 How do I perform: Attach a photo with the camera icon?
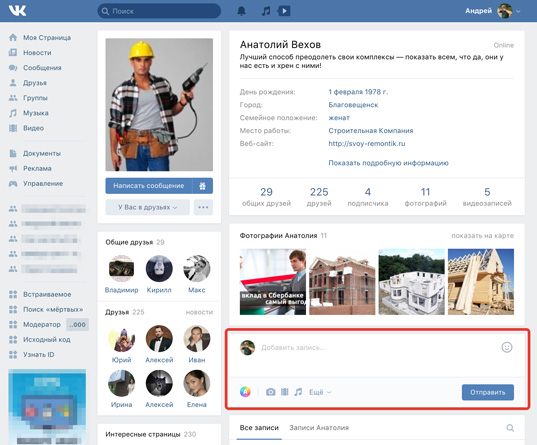point(271,392)
